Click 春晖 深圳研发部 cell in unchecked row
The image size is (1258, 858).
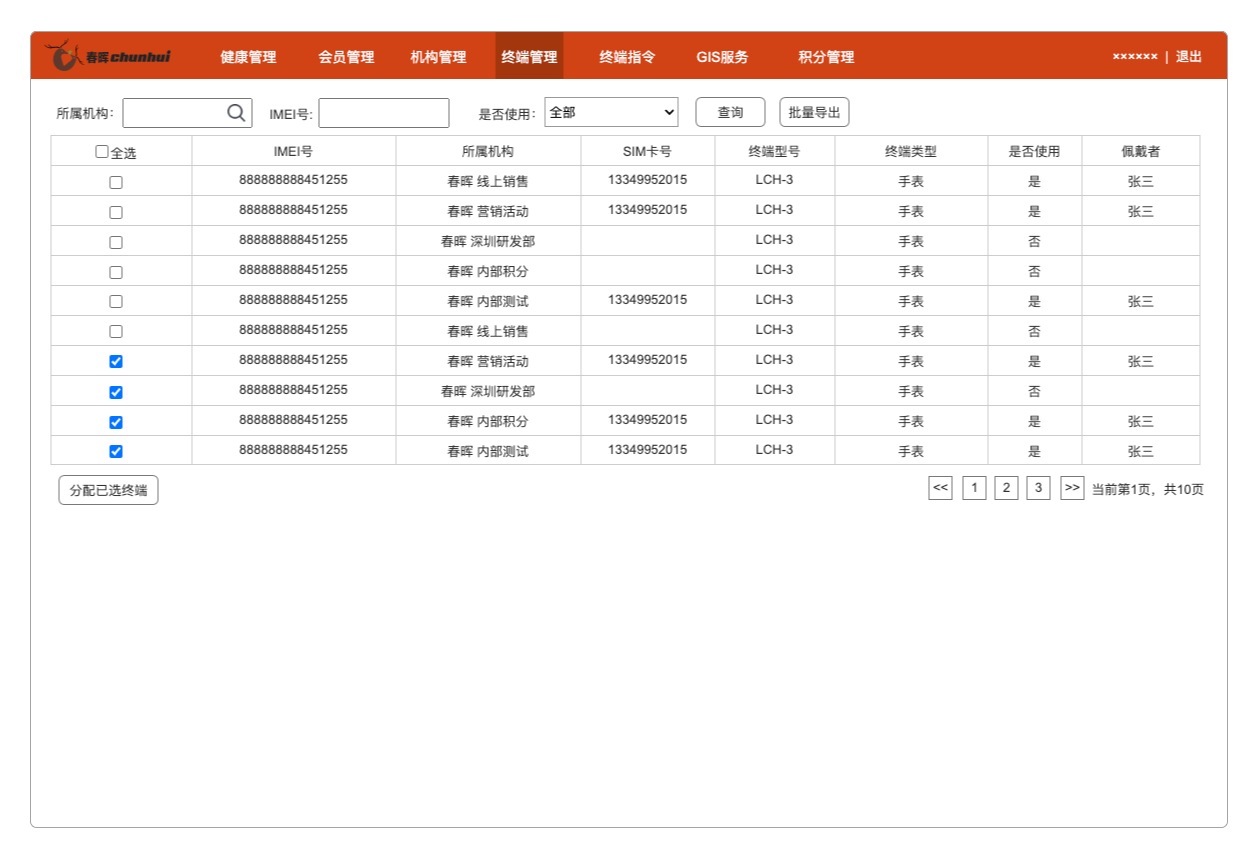[488, 242]
